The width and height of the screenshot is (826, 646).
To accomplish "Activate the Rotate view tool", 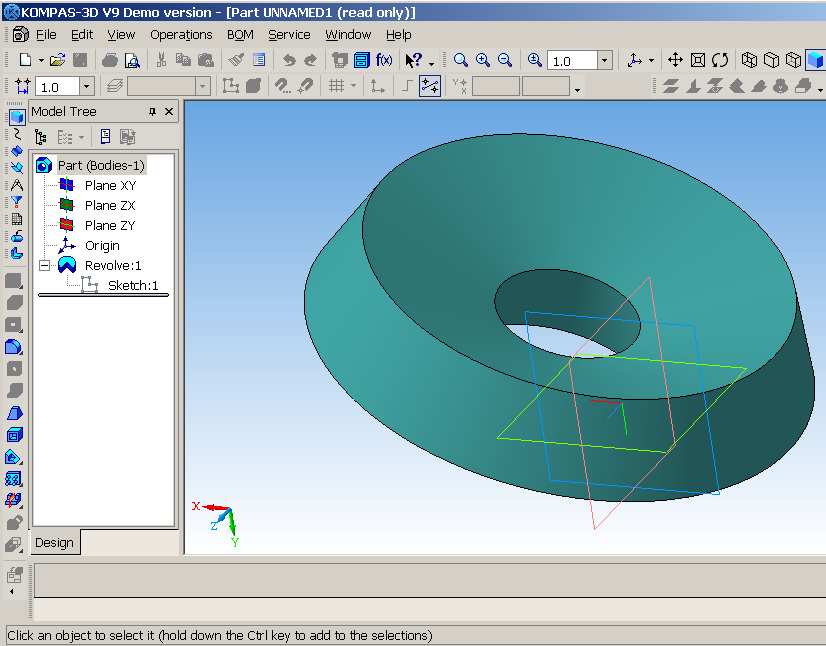I will click(720, 60).
